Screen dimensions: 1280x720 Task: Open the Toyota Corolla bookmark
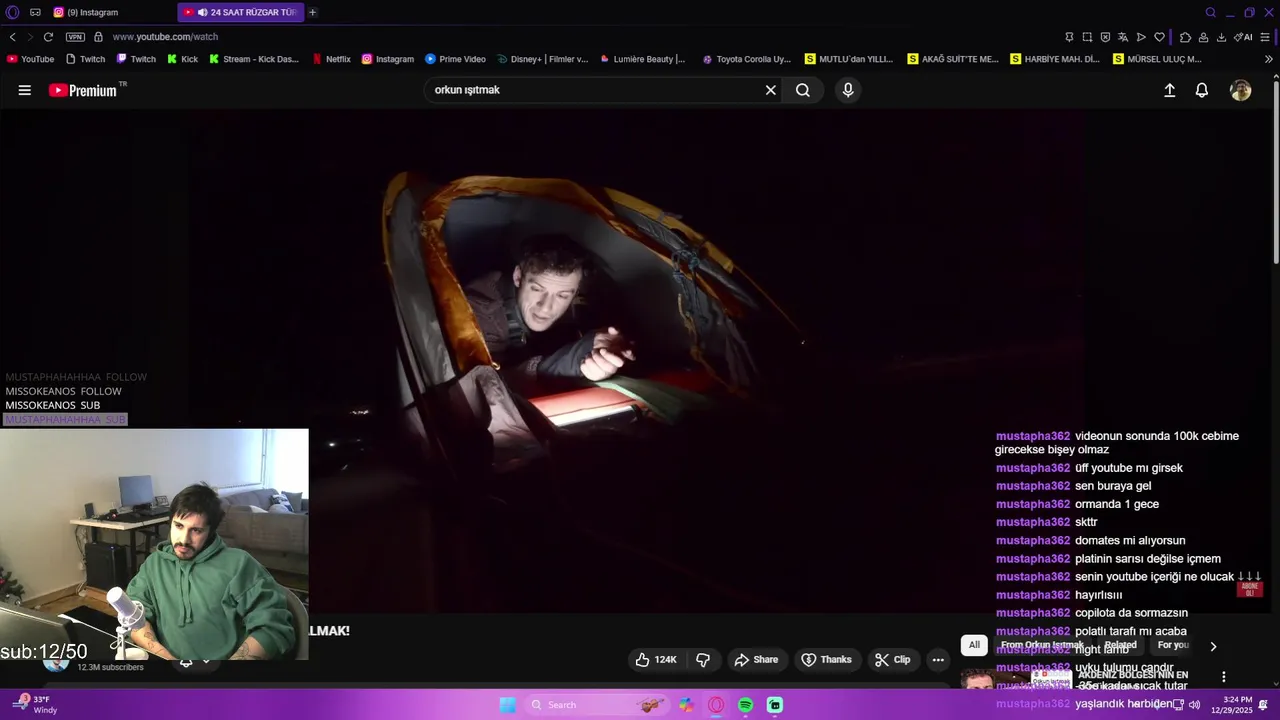point(747,59)
